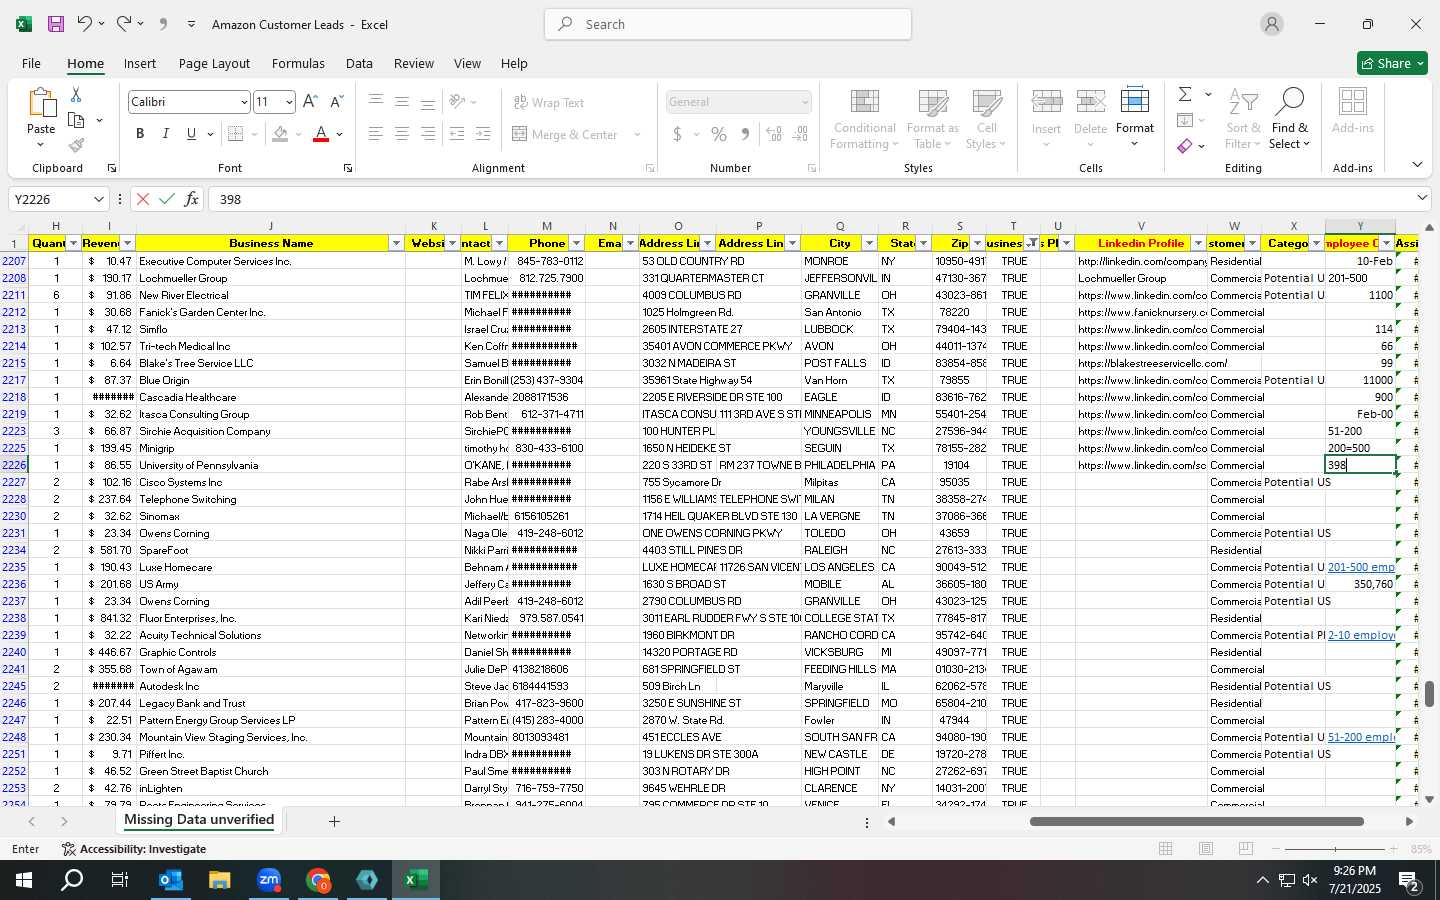This screenshot has width=1440, height=900.
Task: Open the Number Format General dropdown
Action: [805, 102]
